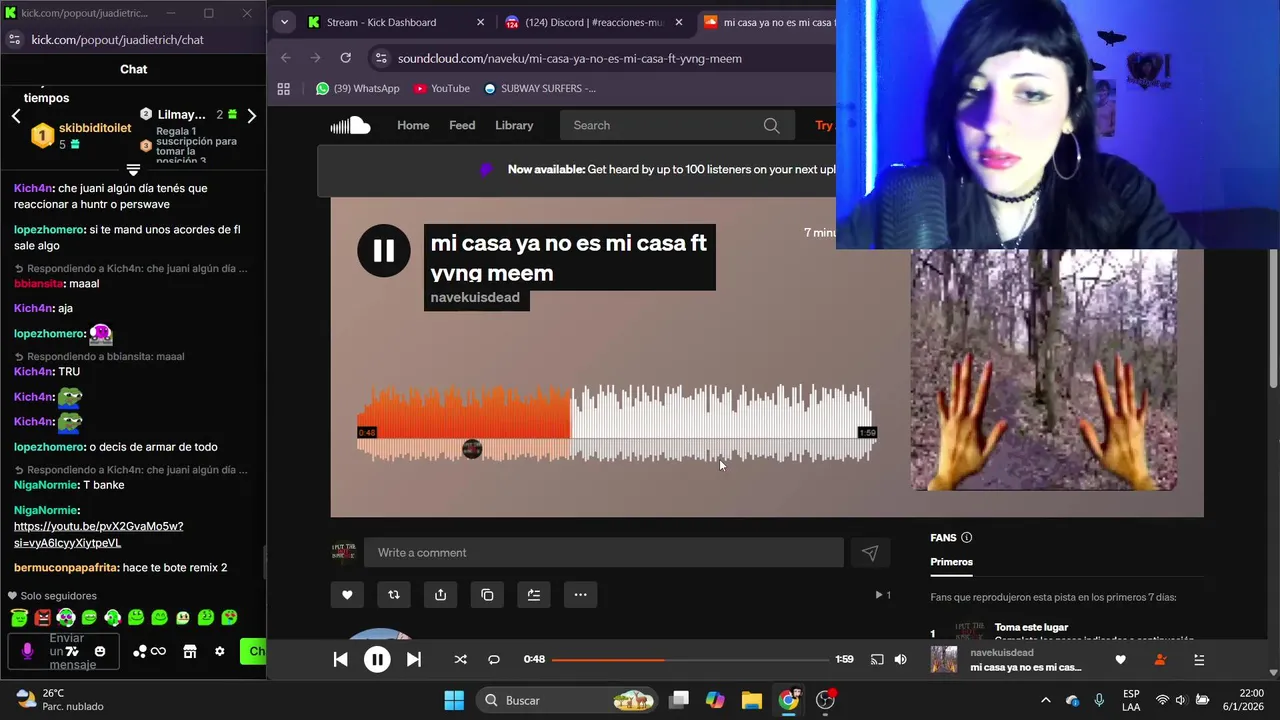Go to SoundCloud home via the cloud logo

click(350, 125)
